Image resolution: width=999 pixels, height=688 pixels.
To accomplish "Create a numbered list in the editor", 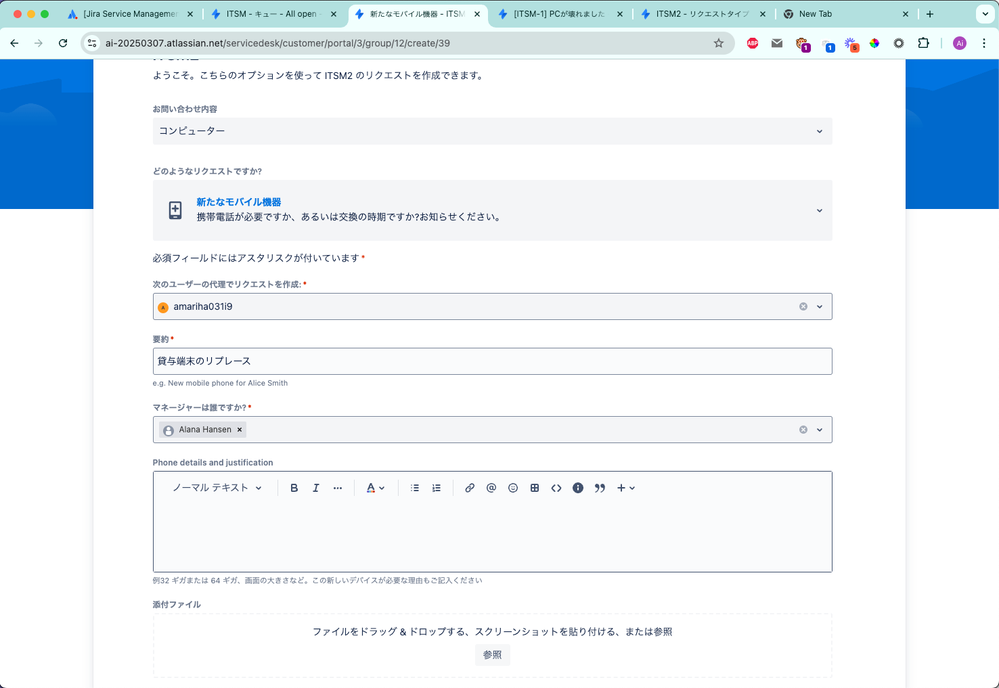I will (x=436, y=488).
